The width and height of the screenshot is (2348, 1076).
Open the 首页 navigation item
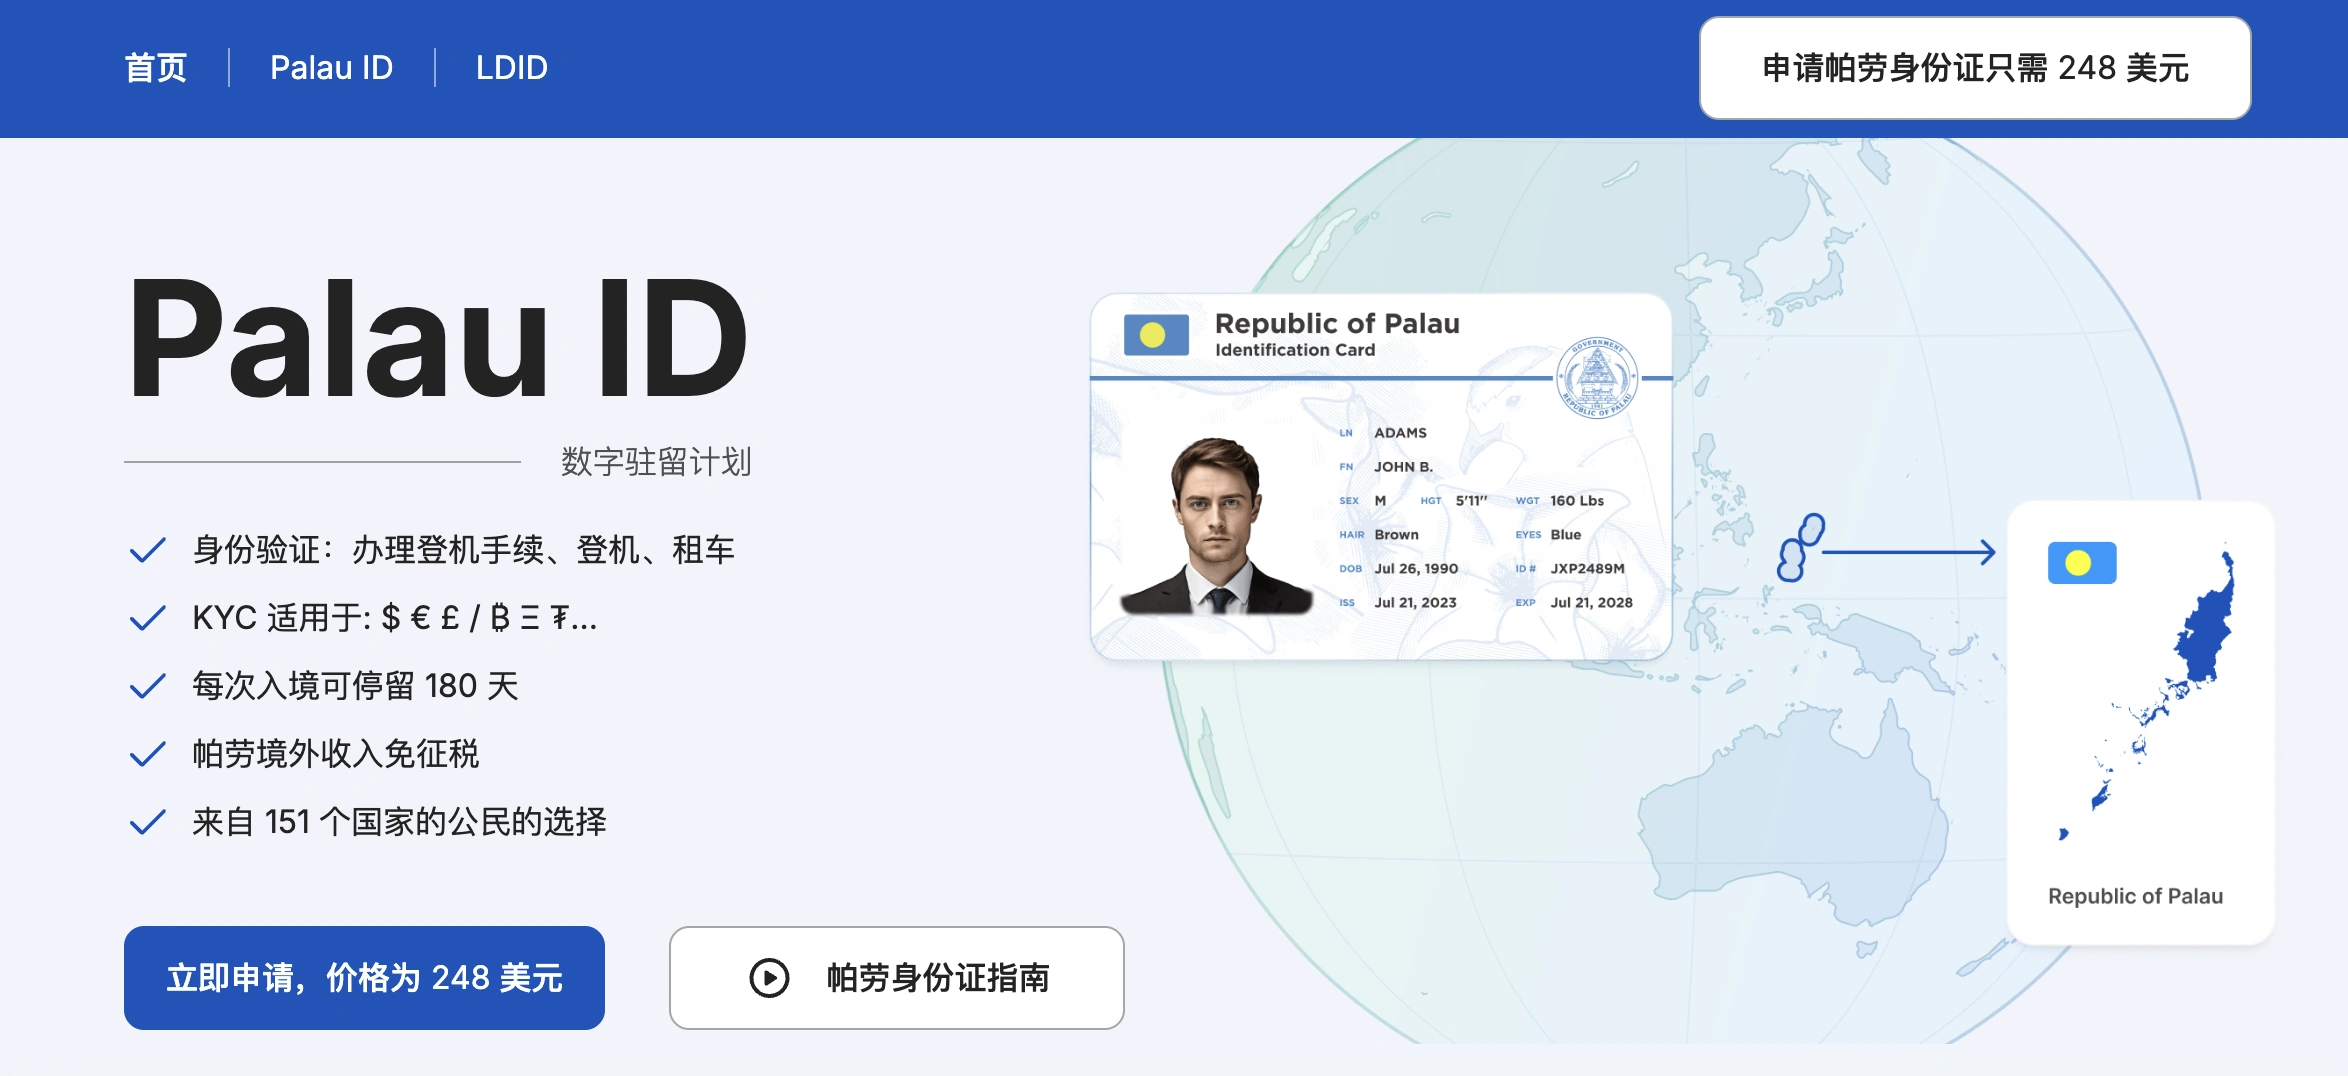click(156, 68)
